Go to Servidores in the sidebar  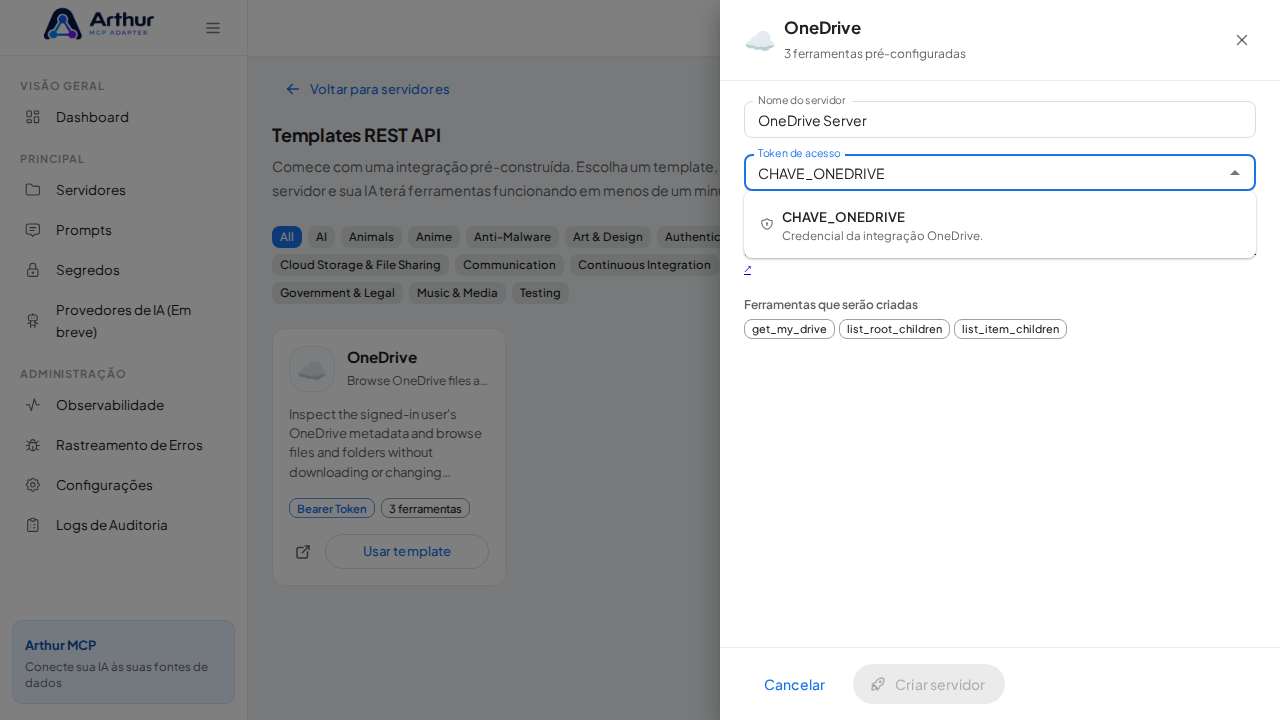(x=124, y=190)
